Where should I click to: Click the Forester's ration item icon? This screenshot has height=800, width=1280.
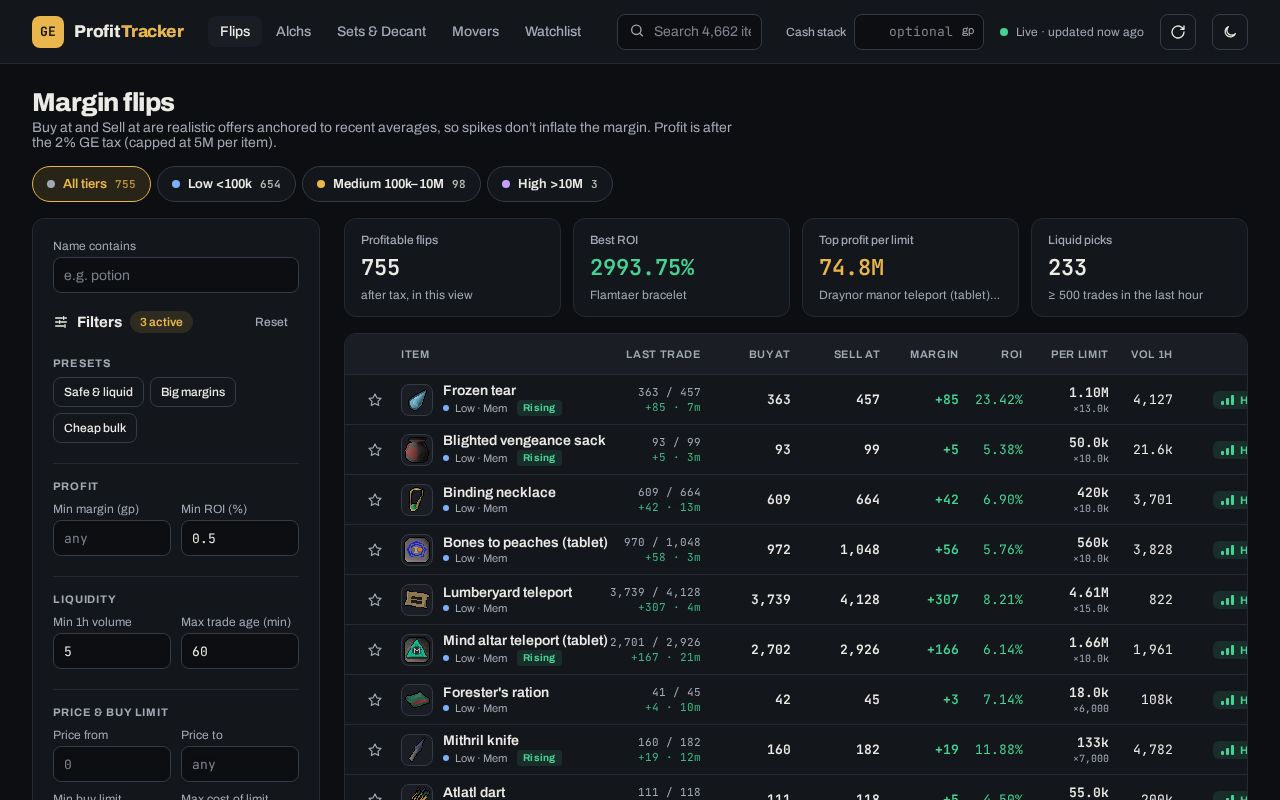(x=417, y=700)
